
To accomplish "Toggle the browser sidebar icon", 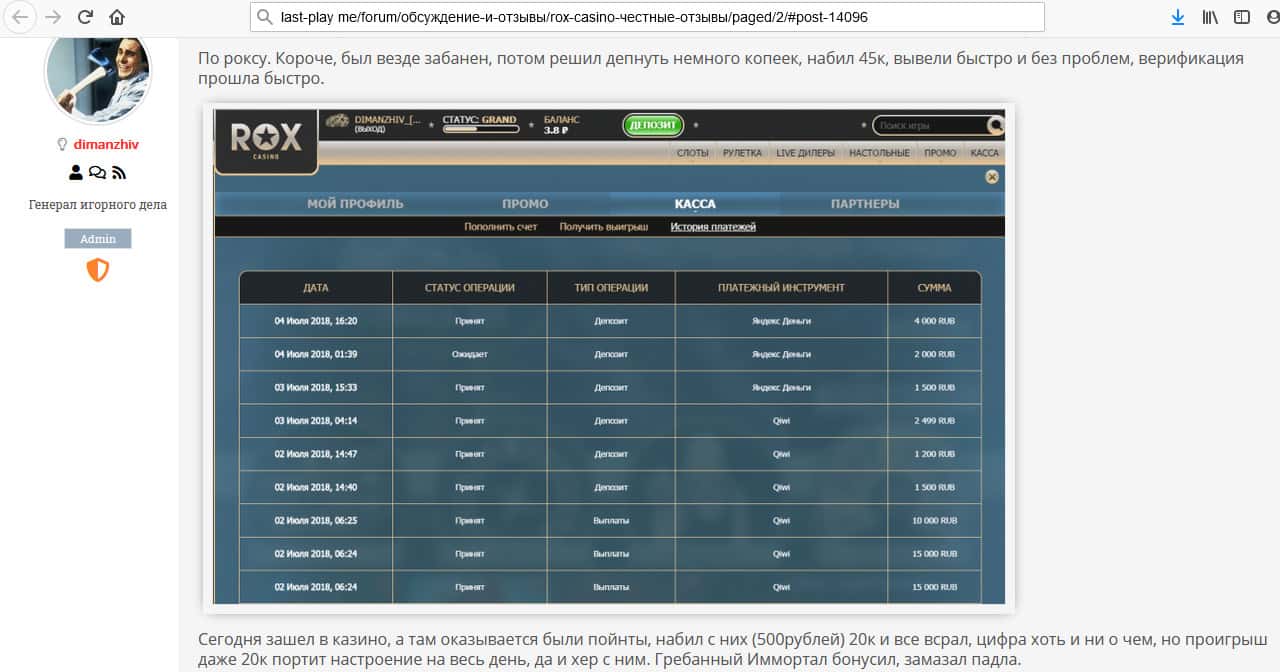I will pyautogui.click(x=1241, y=17).
